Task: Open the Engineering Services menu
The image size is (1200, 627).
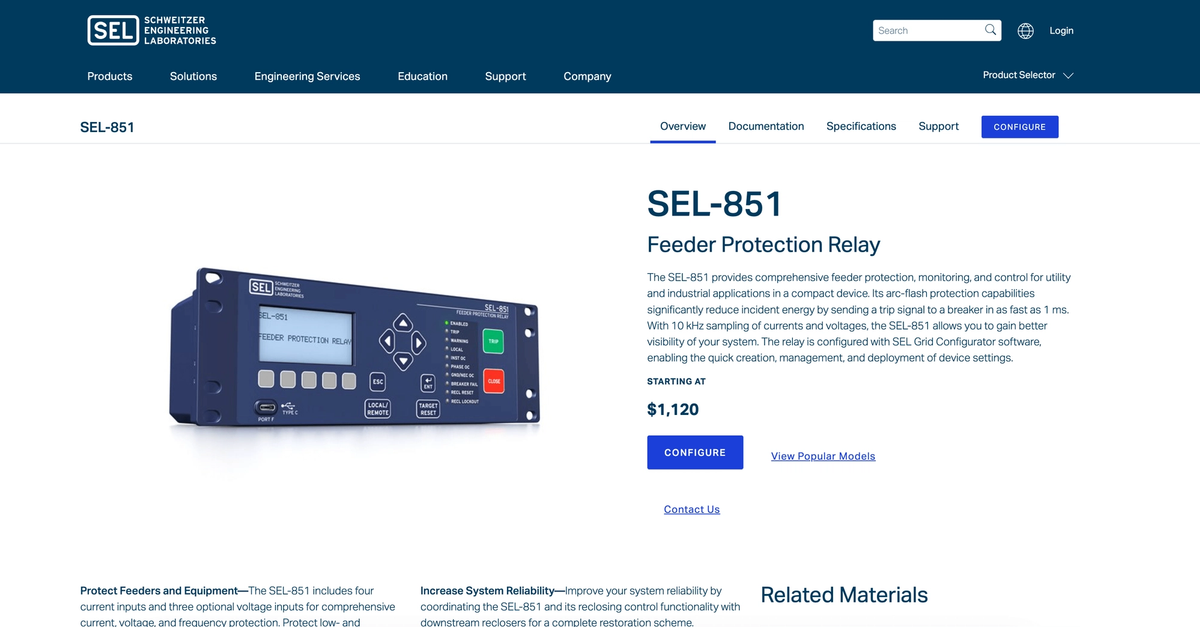Action: [x=306, y=76]
